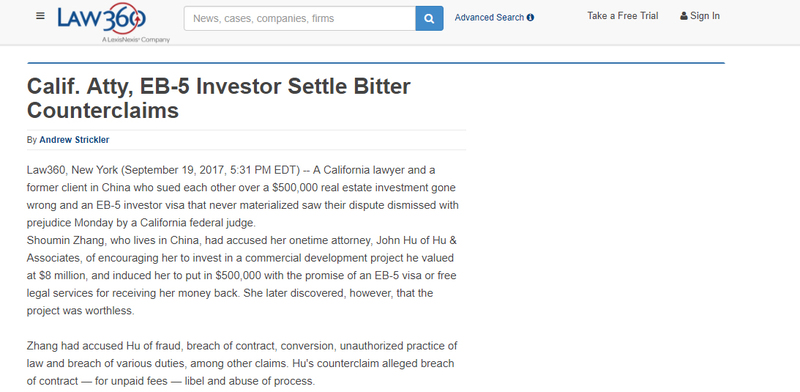Viewport: 800px width, 392px height.
Task: Click the paragraph beginning 'Zhang had accused Hu'
Action: (242, 363)
